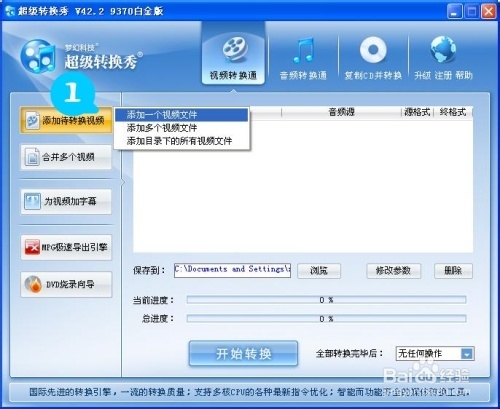500x409 pixels.
Task: Click the 浏览 browse button
Action: click(319, 271)
